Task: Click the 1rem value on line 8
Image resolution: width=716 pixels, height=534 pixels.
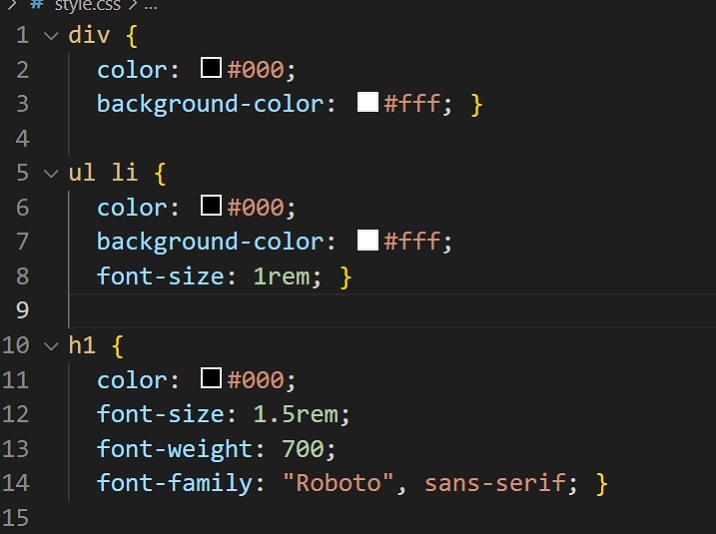Action: [282, 276]
